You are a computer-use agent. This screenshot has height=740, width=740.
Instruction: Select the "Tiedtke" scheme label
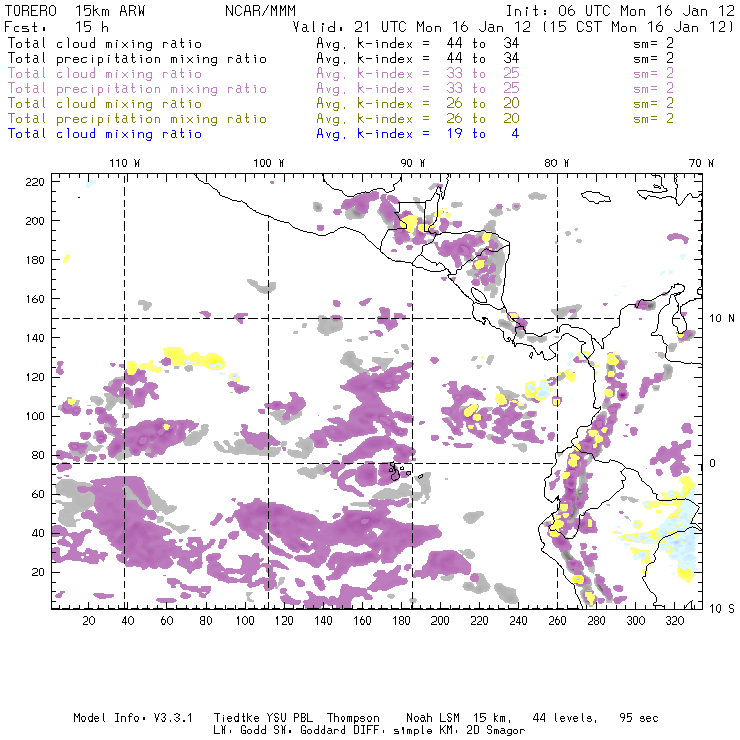236,718
